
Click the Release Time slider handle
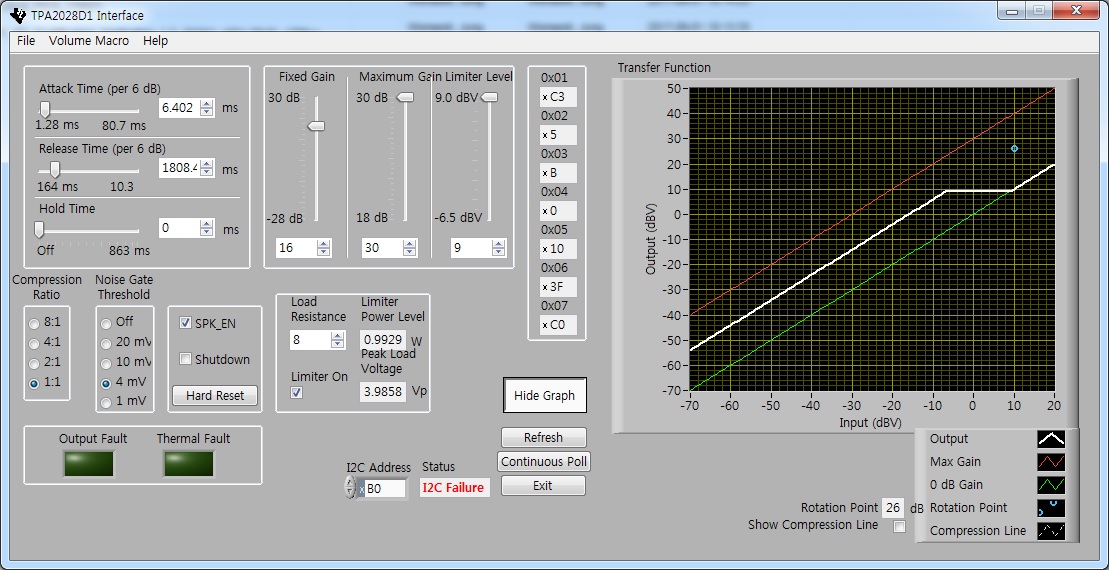54,169
